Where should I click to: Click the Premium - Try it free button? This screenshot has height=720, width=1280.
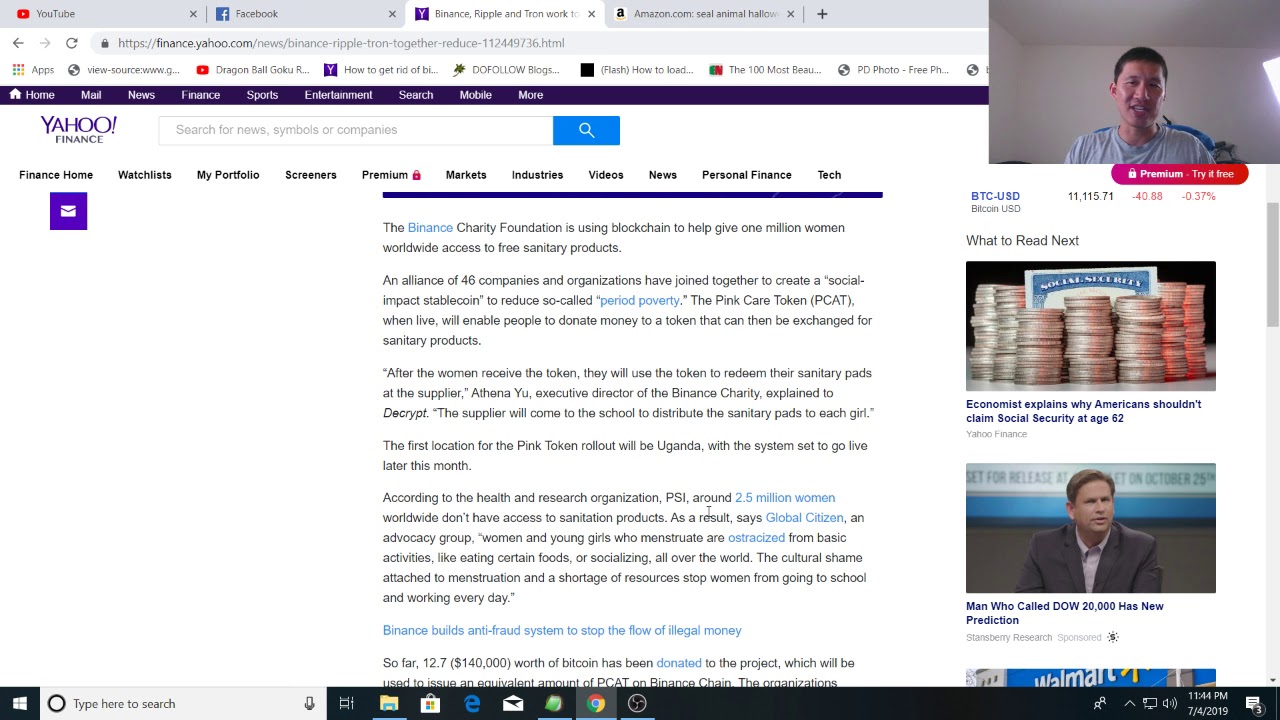point(1180,174)
